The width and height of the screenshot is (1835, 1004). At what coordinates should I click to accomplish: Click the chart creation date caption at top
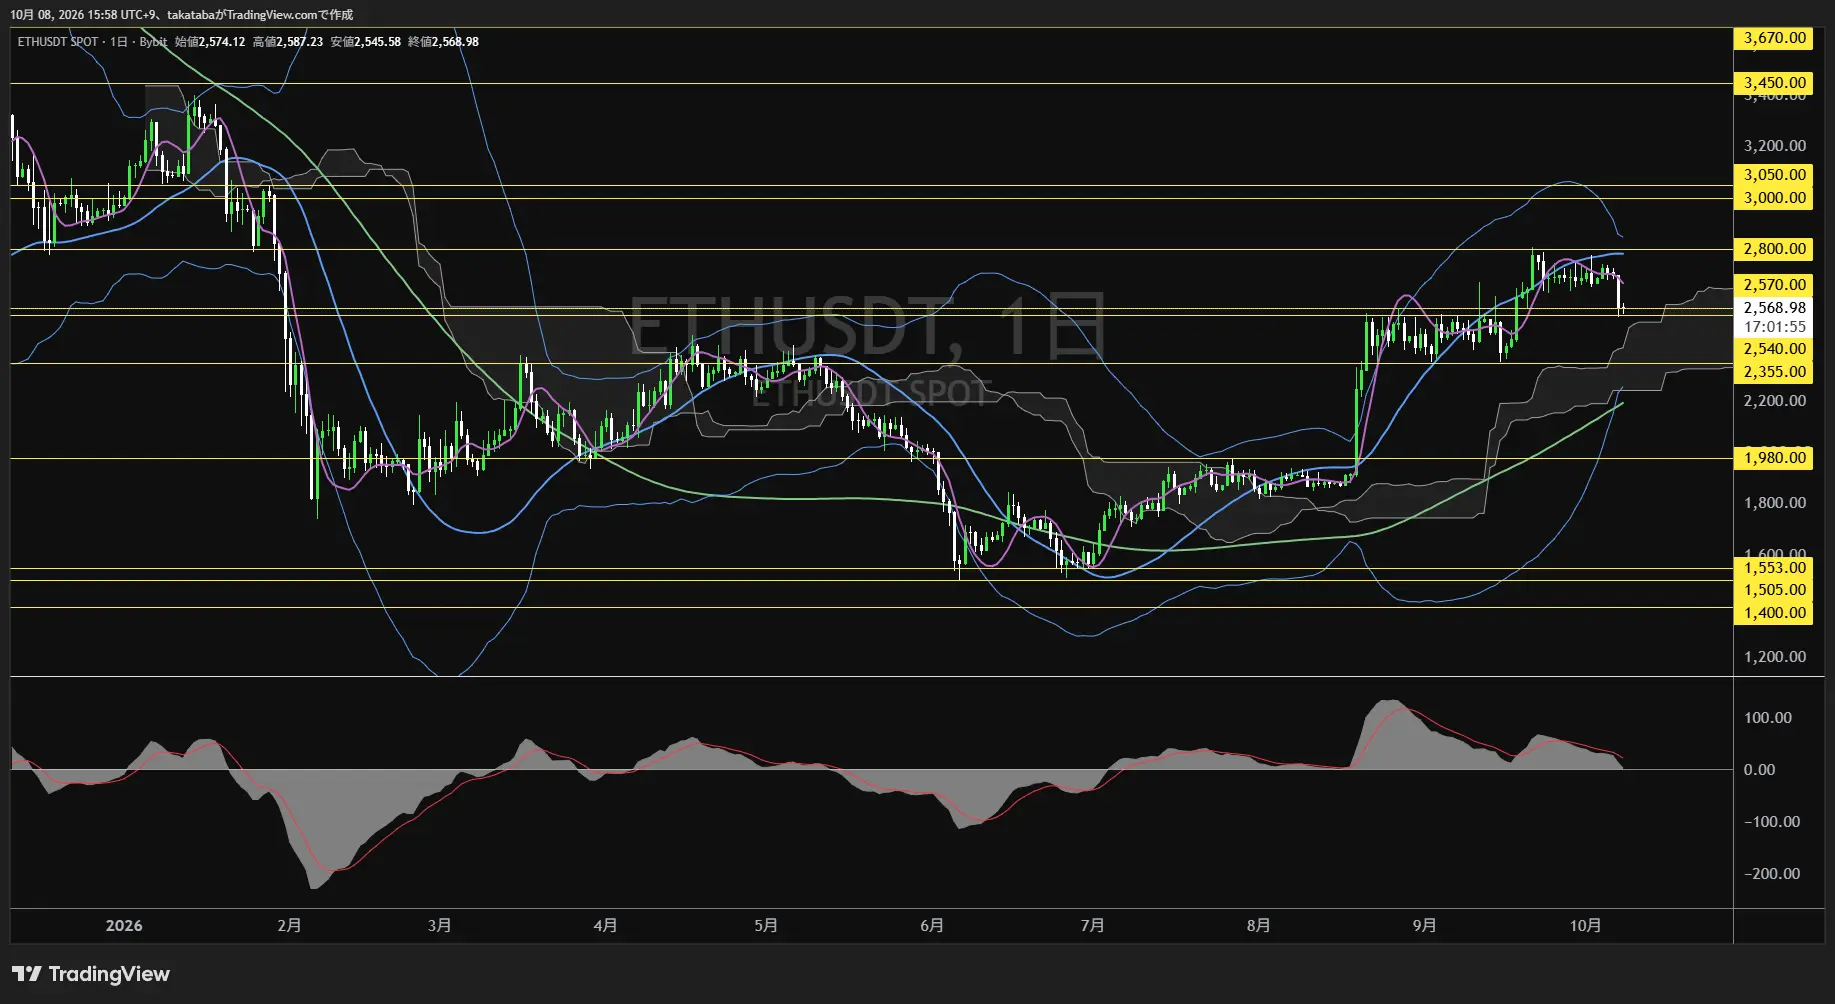181,15
